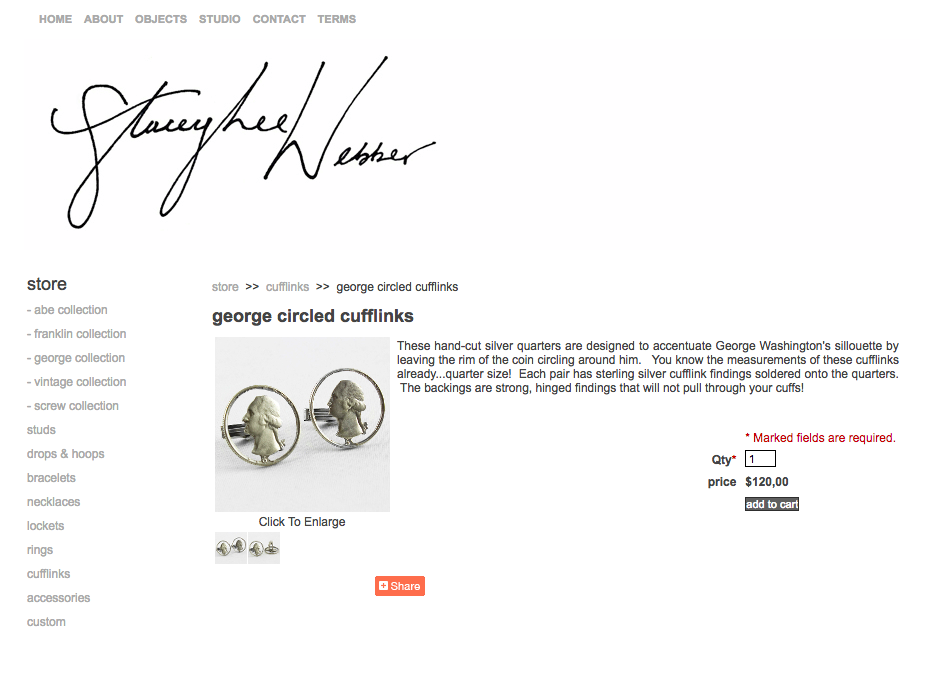Image resolution: width=926 pixels, height=685 pixels.
Task: Add the cufflinks to cart
Action: (772, 504)
